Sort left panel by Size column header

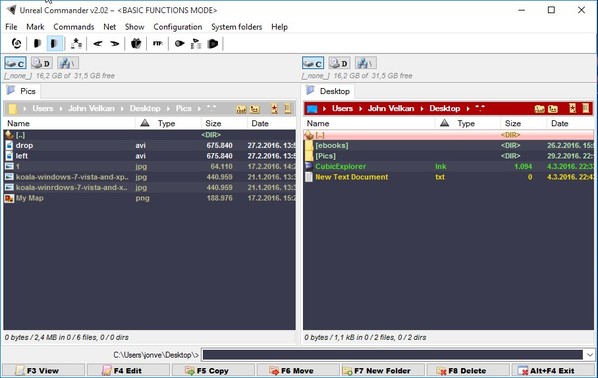click(x=223, y=123)
